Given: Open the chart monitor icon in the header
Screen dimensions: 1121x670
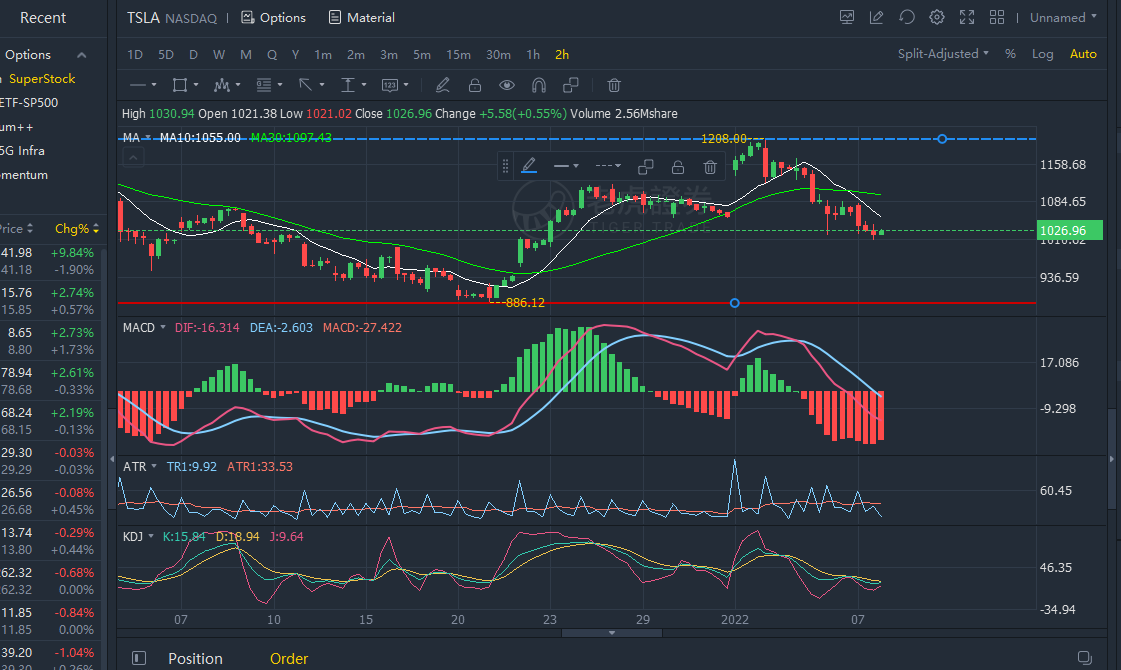Looking at the screenshot, I should (846, 17).
